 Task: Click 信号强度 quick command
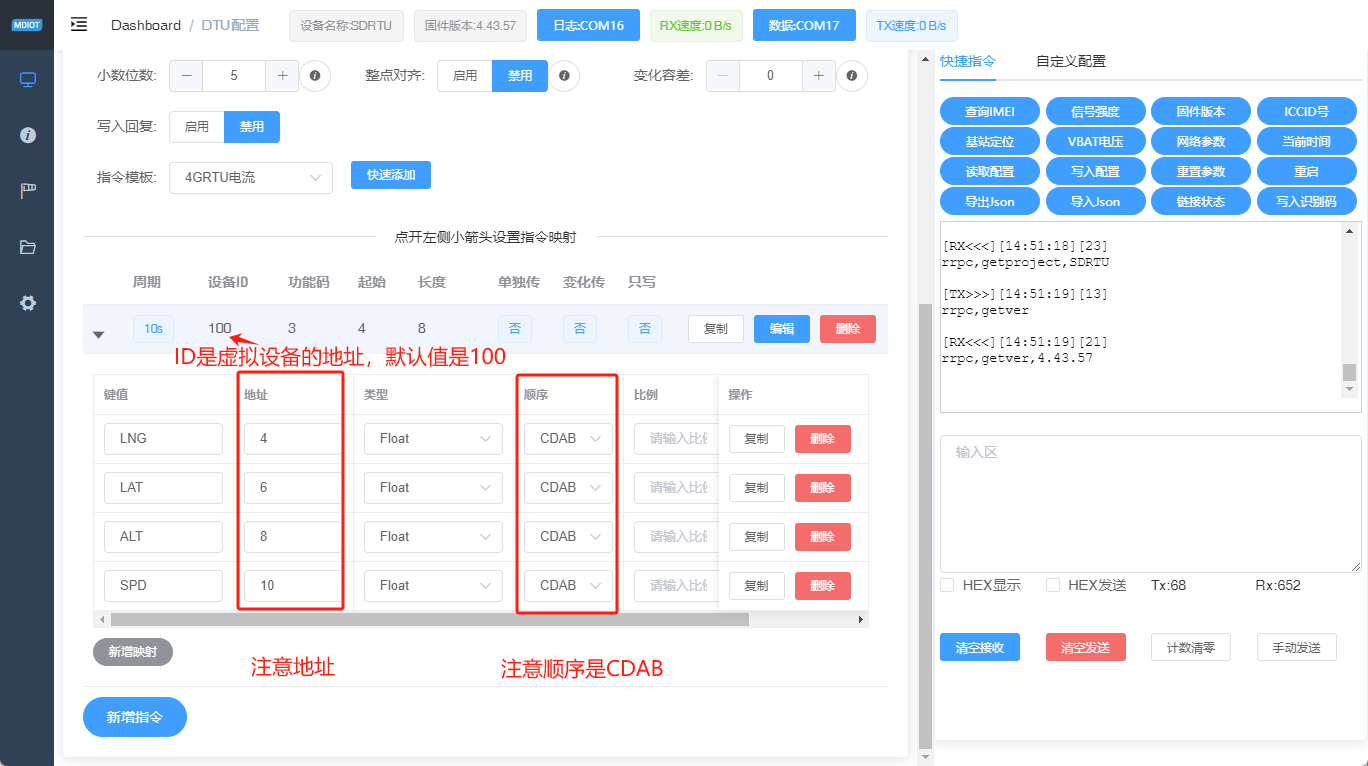[x=1095, y=112]
